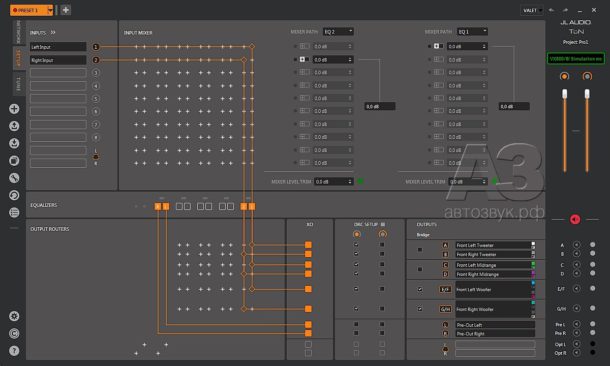
Task: Click the XO orange block for Pre-Out Right
Action: [308, 333]
